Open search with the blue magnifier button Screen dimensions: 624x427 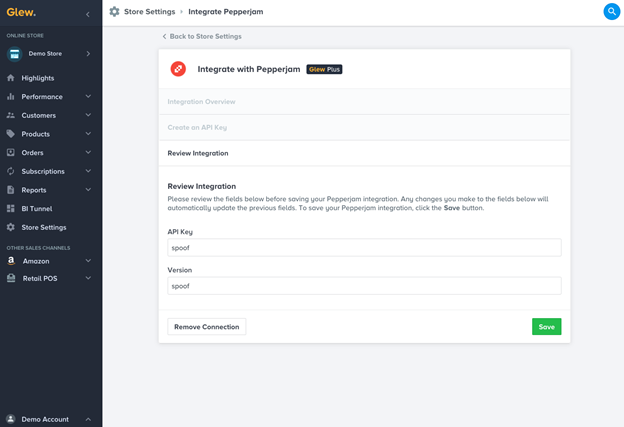tap(612, 12)
